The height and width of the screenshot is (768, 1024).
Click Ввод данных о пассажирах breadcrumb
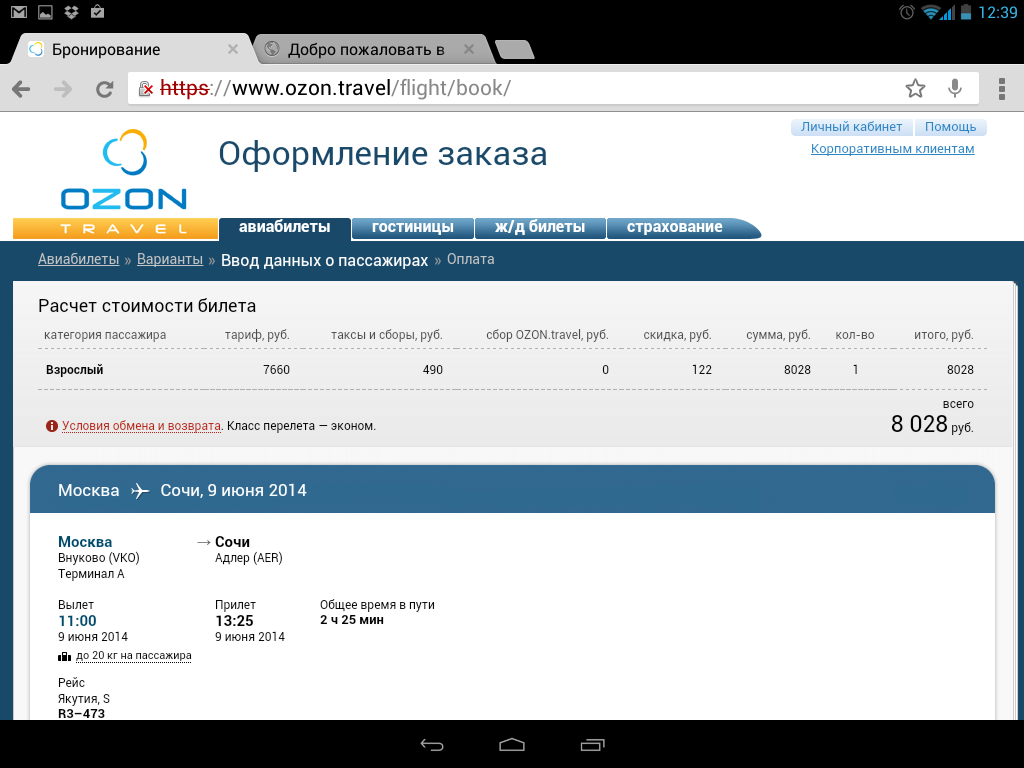[x=324, y=260]
